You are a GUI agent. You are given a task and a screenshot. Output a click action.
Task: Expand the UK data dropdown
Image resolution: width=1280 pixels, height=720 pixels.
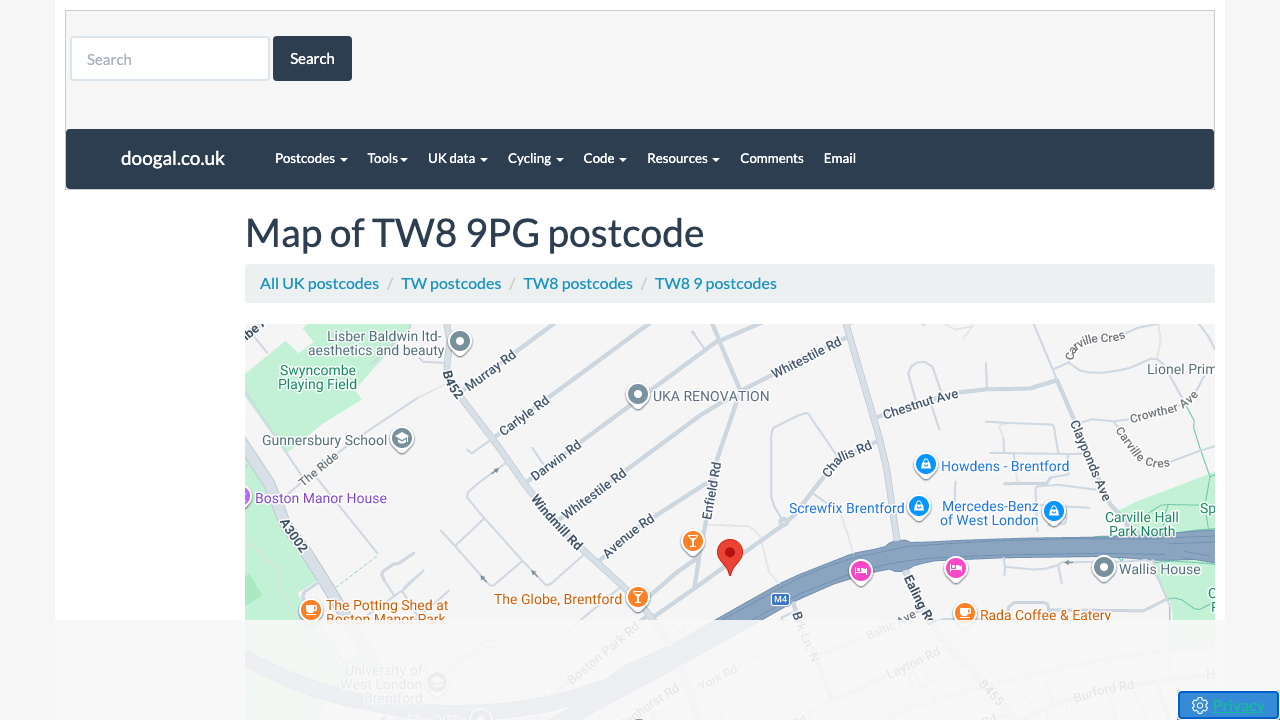[457, 158]
